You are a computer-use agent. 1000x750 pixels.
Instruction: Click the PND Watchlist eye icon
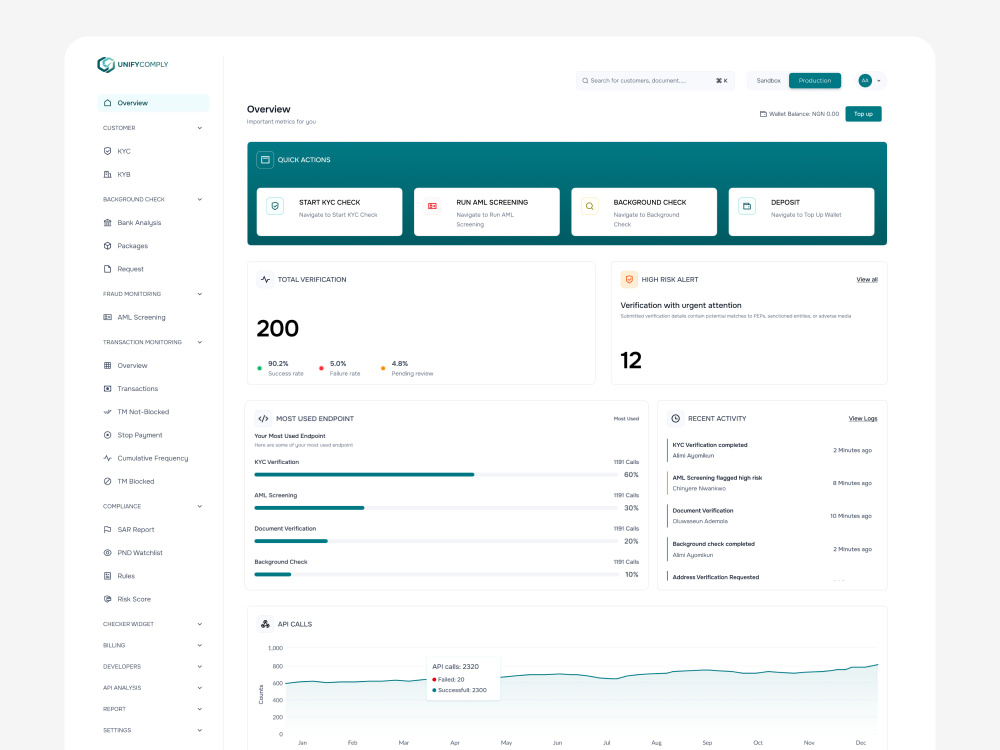(x=107, y=553)
